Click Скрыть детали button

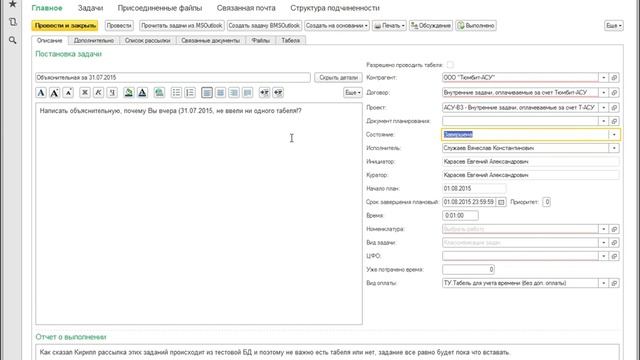[338, 78]
